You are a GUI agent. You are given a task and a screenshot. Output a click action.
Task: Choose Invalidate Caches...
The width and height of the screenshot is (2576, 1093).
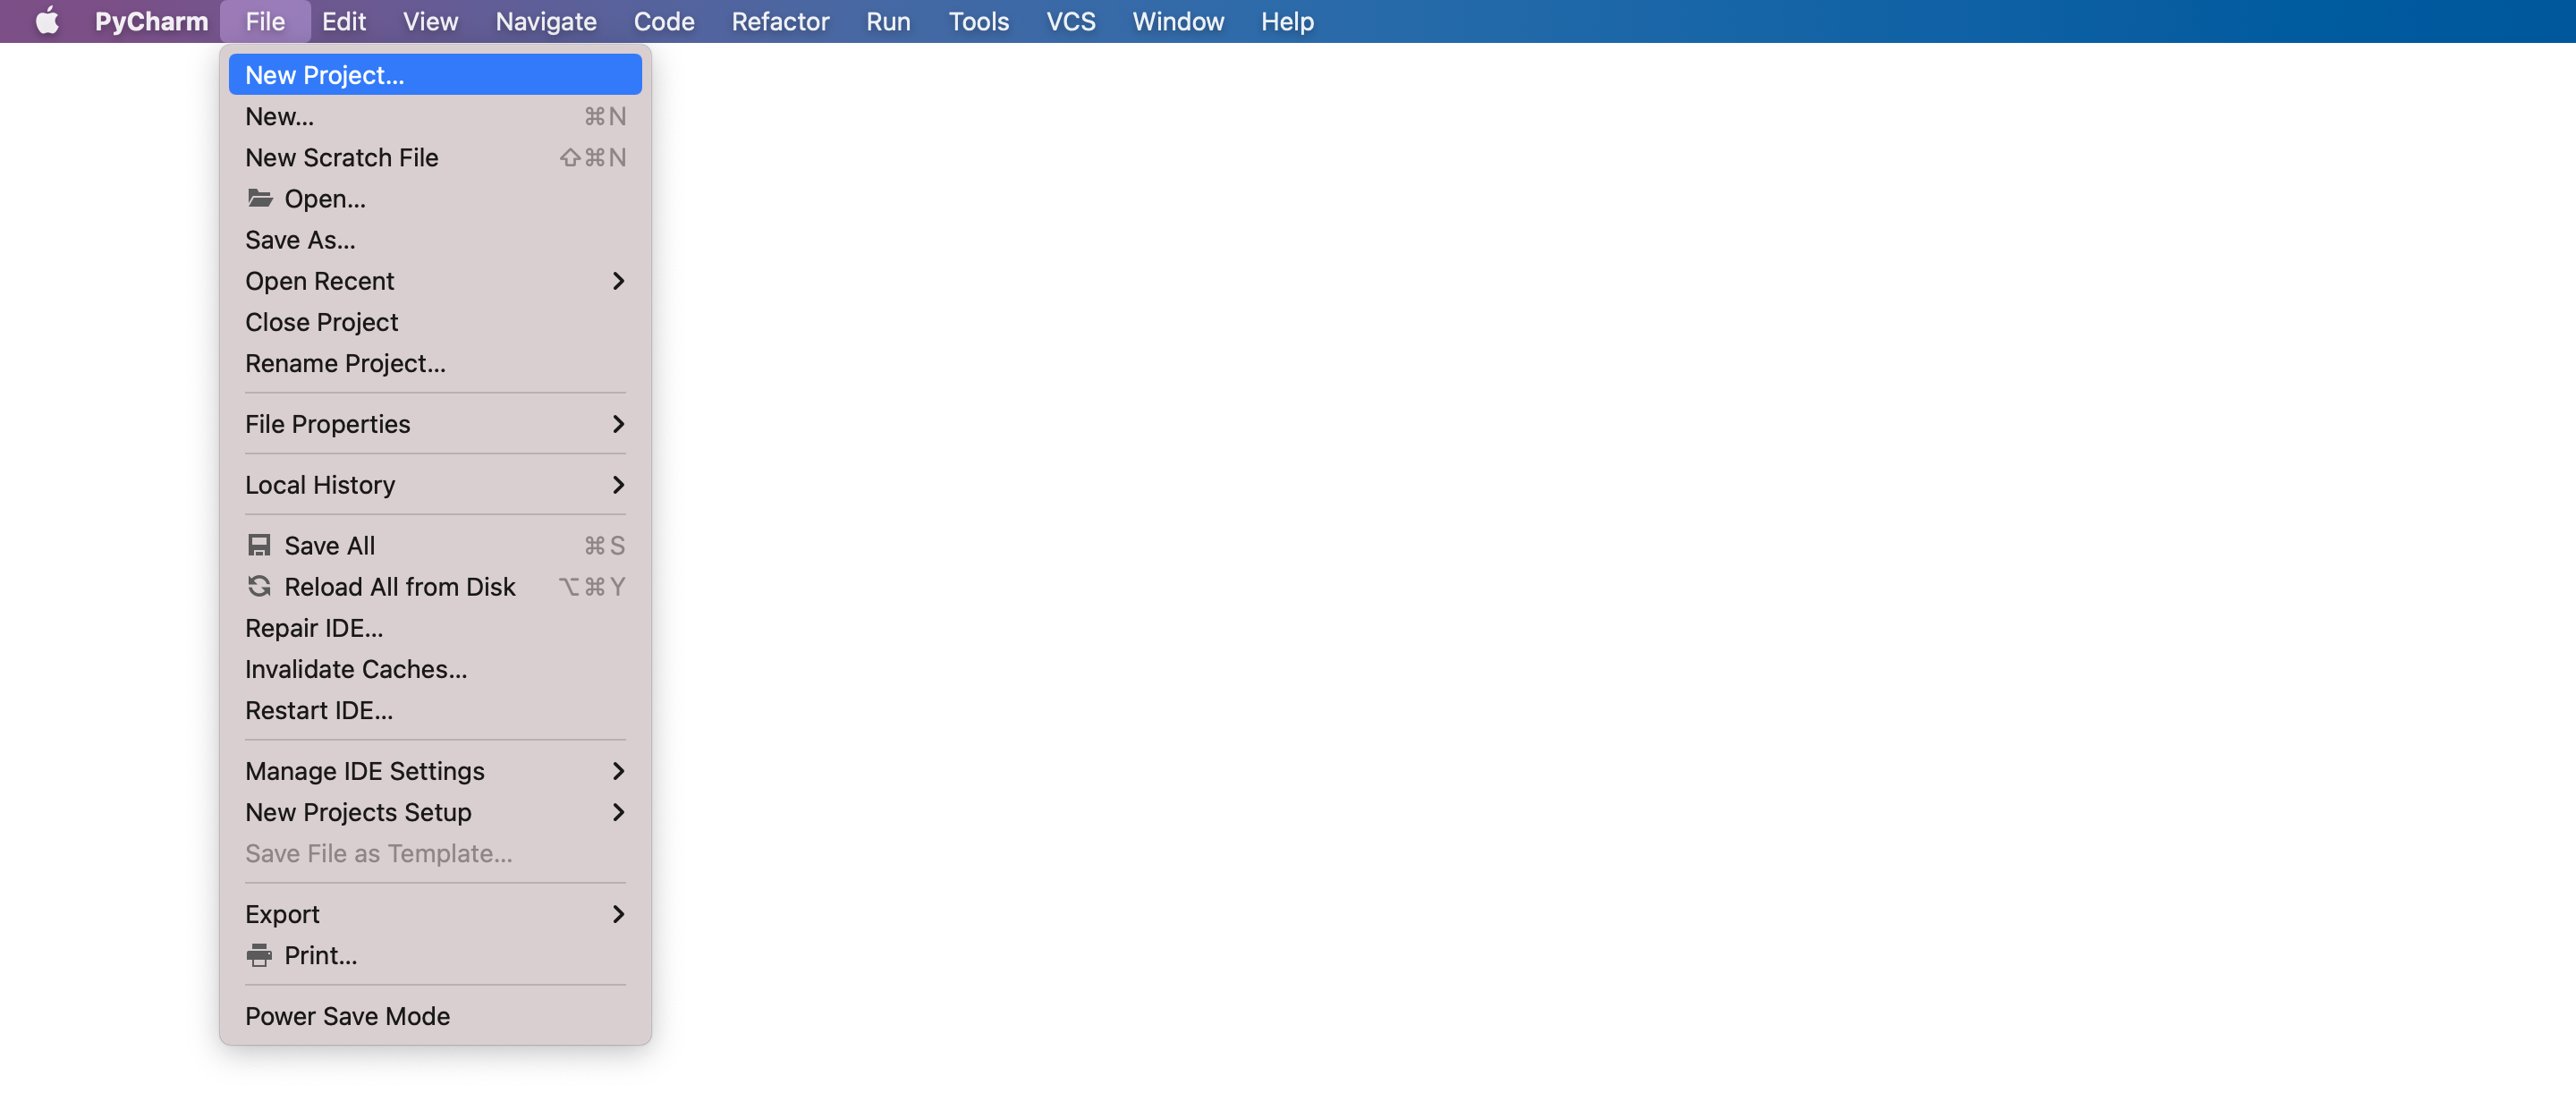435,668
